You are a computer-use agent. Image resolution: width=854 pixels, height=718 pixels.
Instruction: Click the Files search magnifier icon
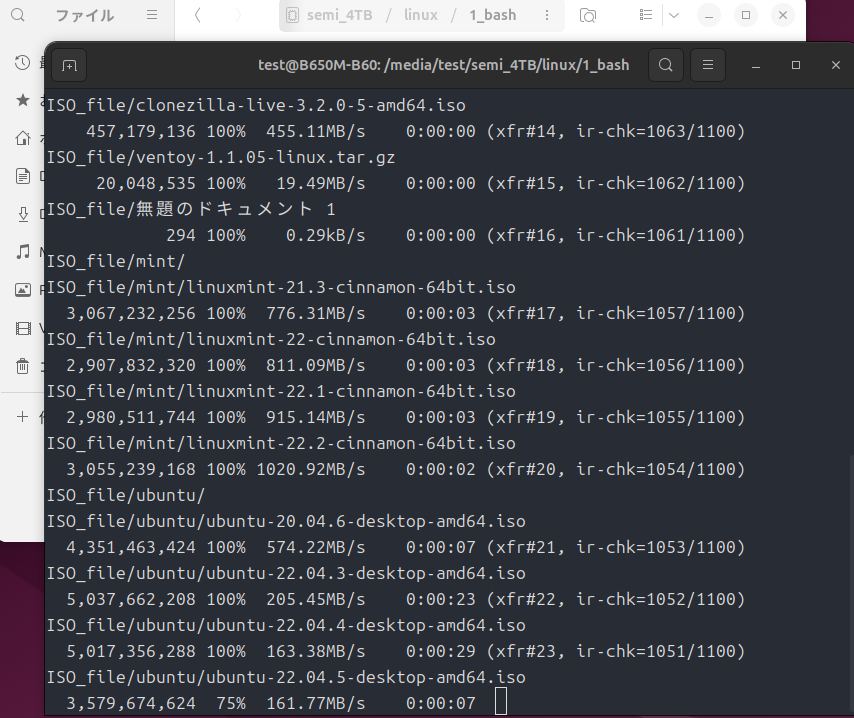tap(17, 16)
